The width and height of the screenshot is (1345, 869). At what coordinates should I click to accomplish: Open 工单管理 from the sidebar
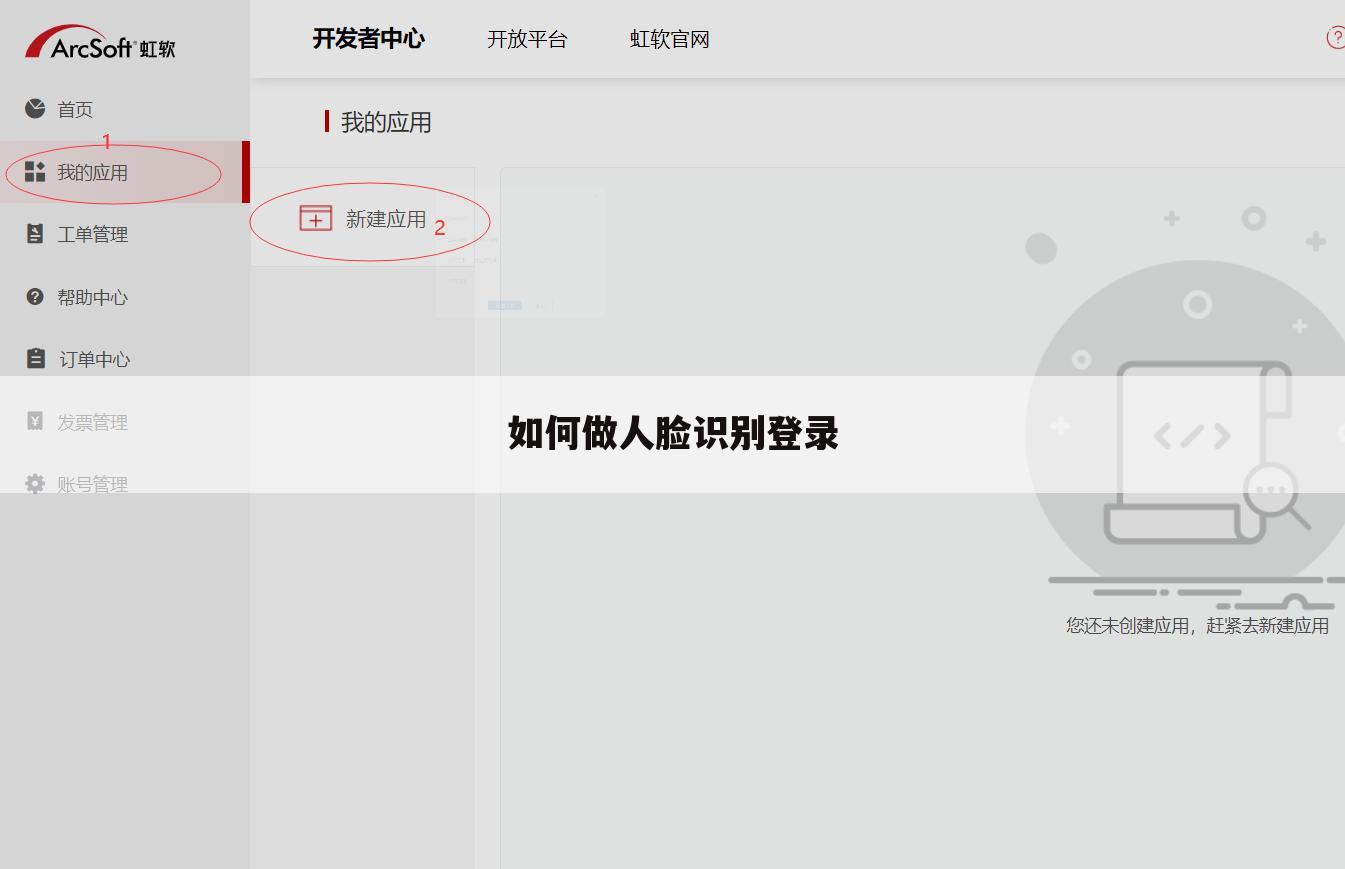pyautogui.click(x=92, y=234)
